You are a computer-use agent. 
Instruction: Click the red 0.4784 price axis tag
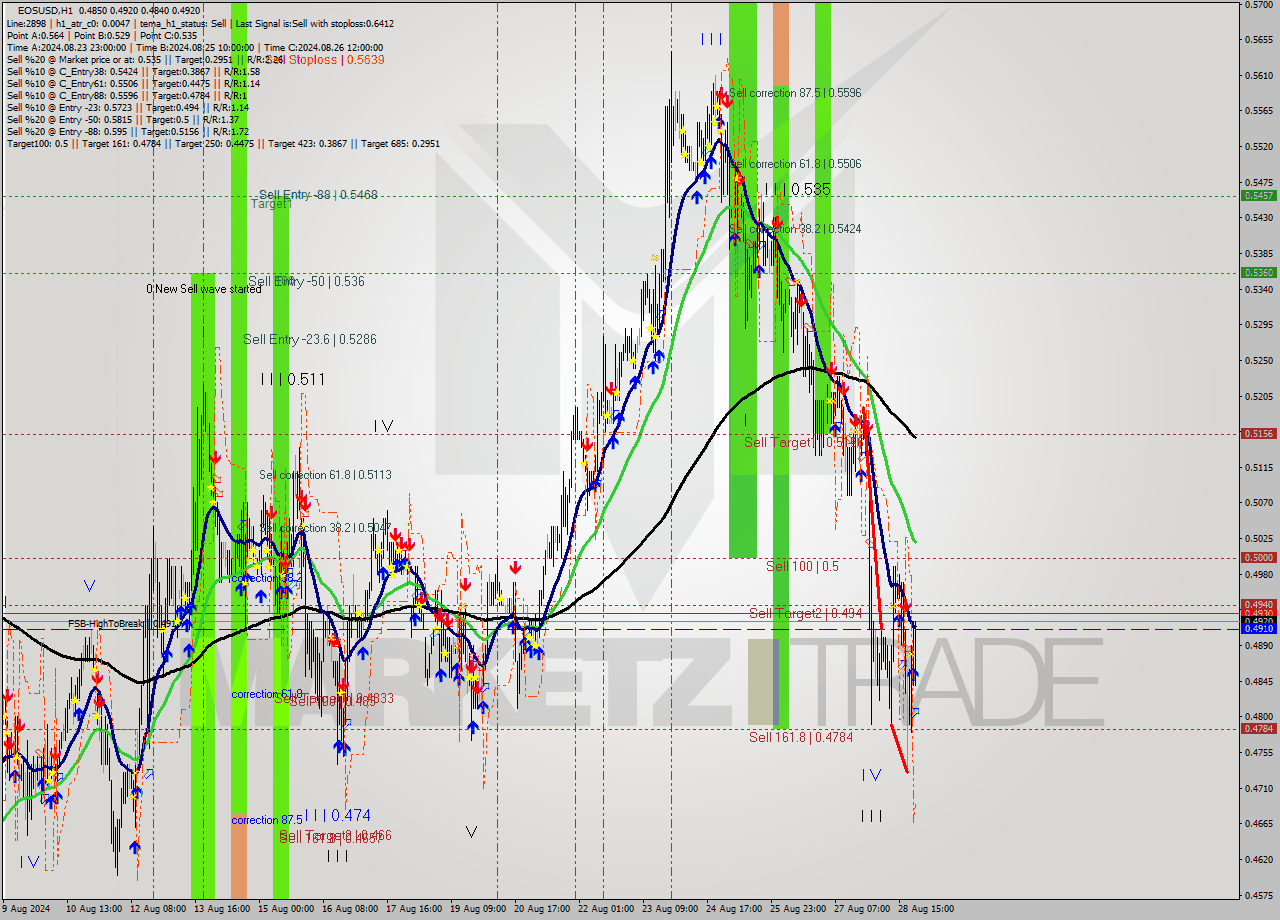point(1258,729)
